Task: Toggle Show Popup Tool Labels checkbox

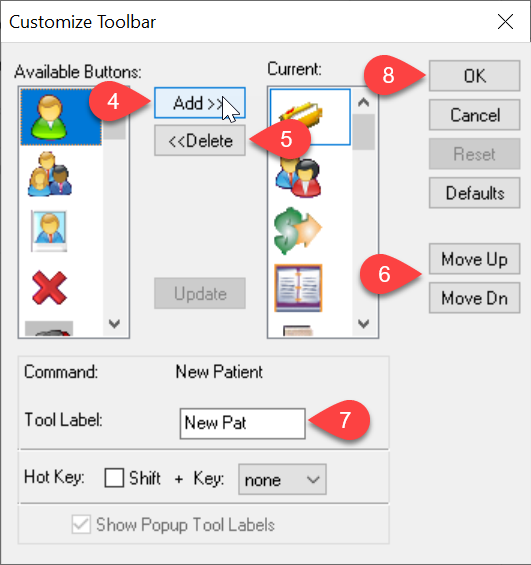Action: coord(81,524)
